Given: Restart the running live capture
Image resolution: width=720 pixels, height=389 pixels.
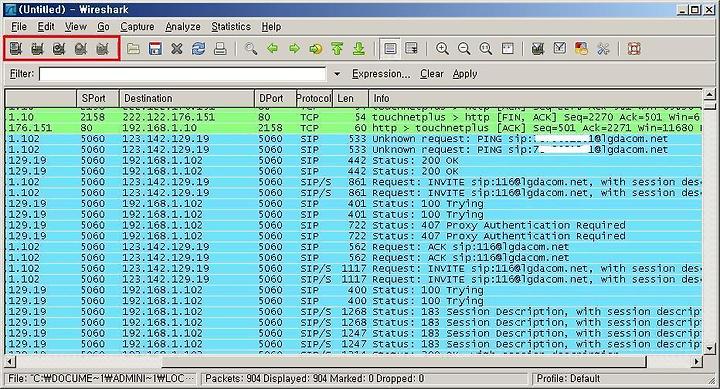Looking at the screenshot, I should tap(102, 48).
